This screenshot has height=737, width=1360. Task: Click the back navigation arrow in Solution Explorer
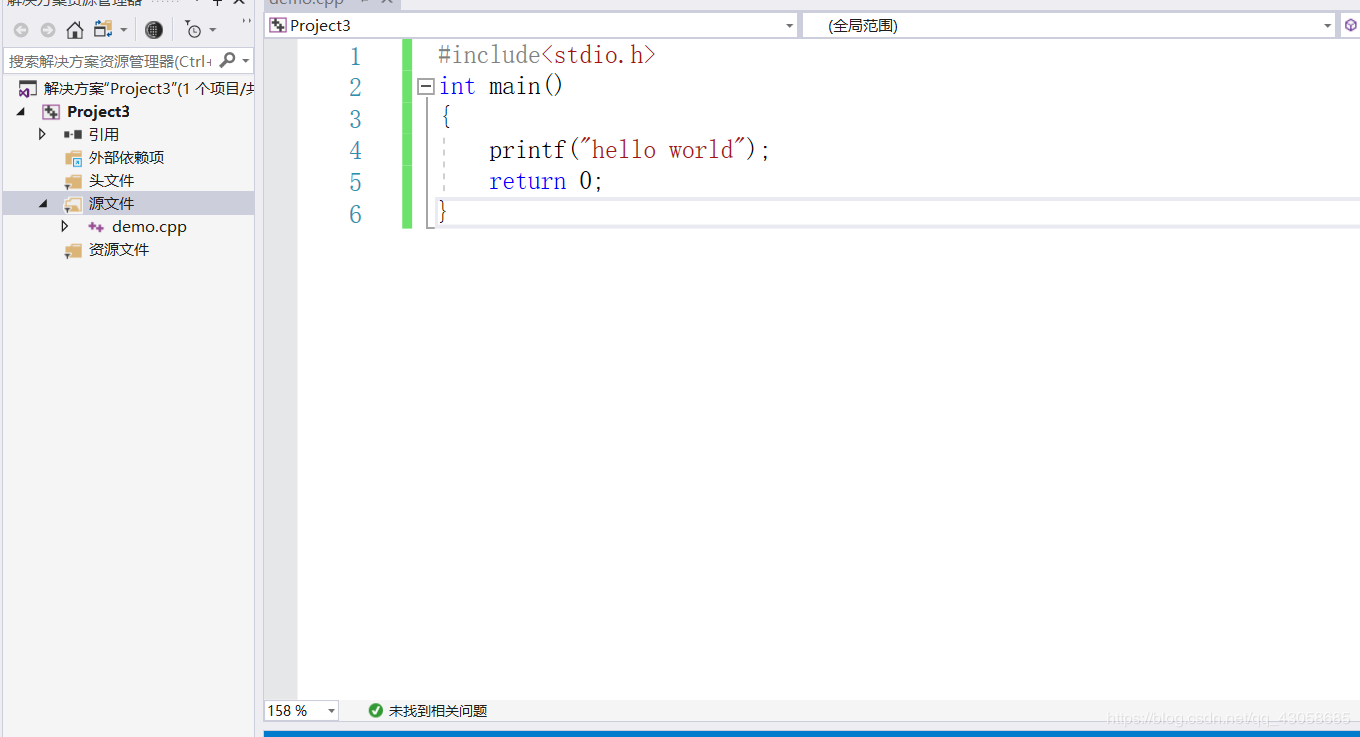[20, 29]
